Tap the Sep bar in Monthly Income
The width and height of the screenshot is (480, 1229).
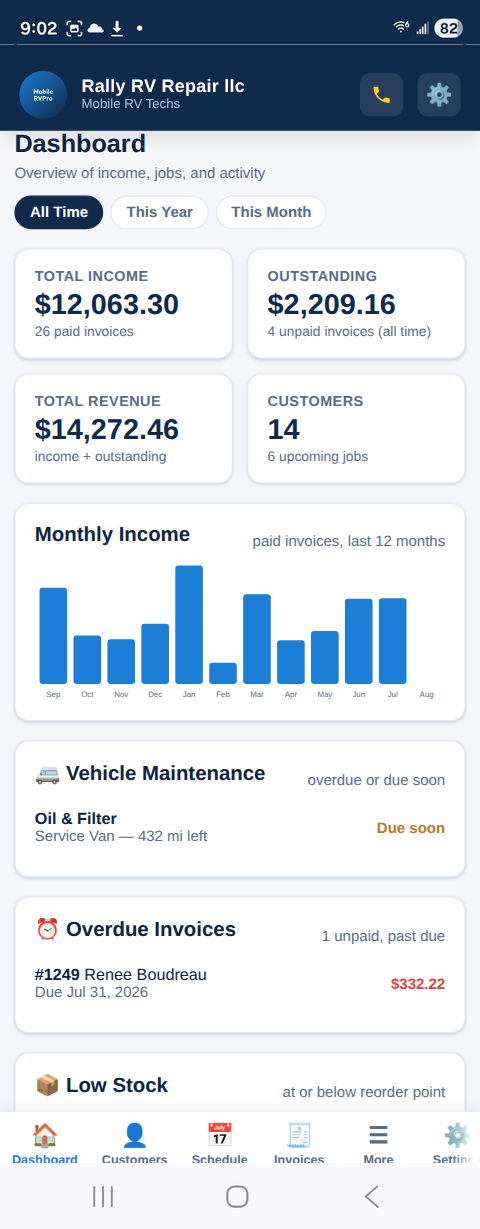[53, 636]
